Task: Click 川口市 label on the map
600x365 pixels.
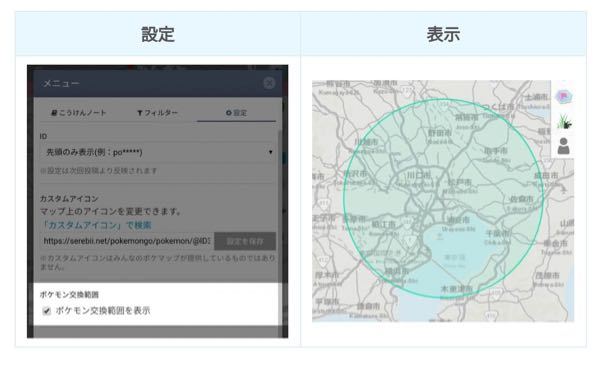Action: point(418,175)
